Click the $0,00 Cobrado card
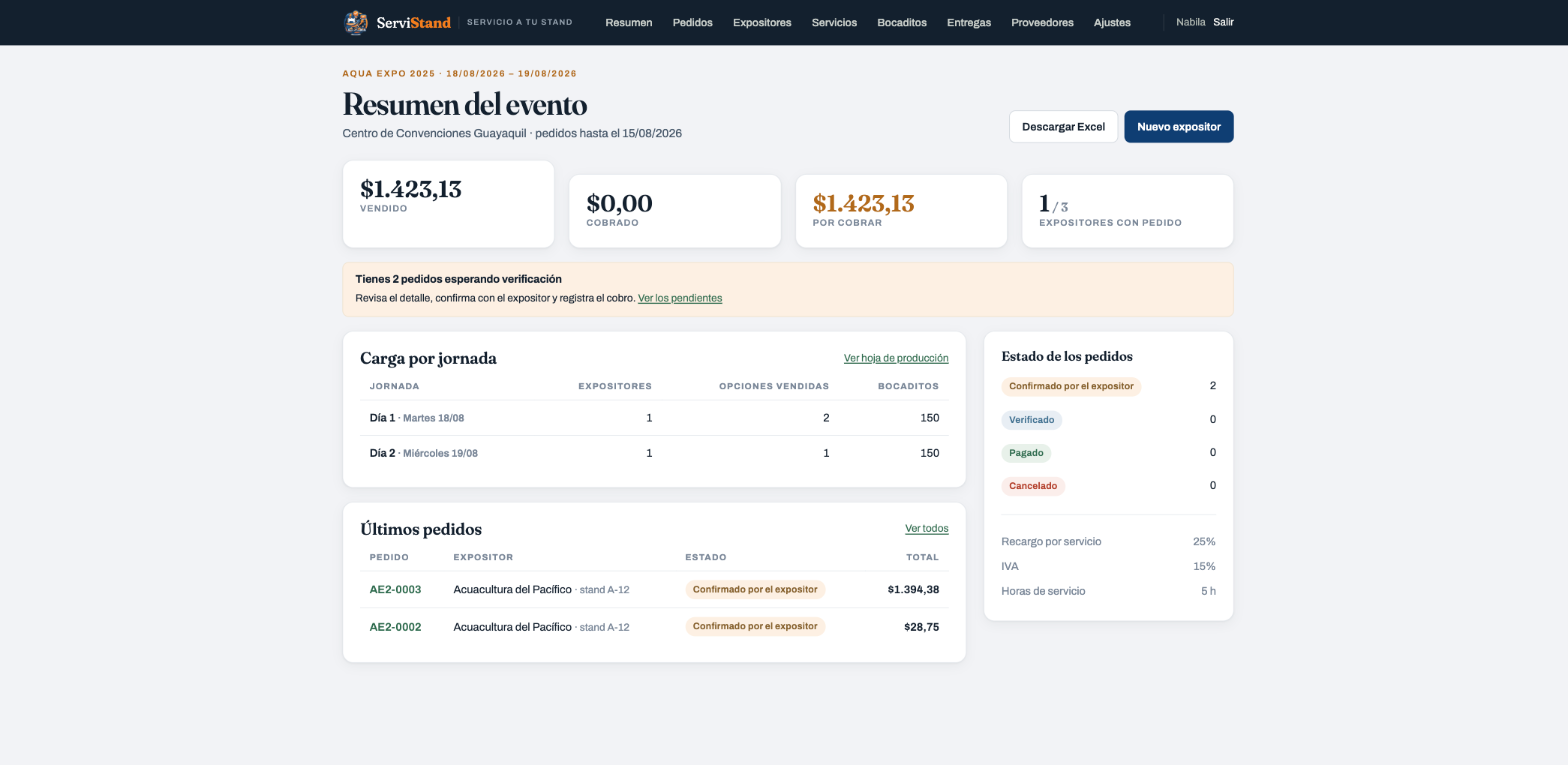 (x=675, y=211)
